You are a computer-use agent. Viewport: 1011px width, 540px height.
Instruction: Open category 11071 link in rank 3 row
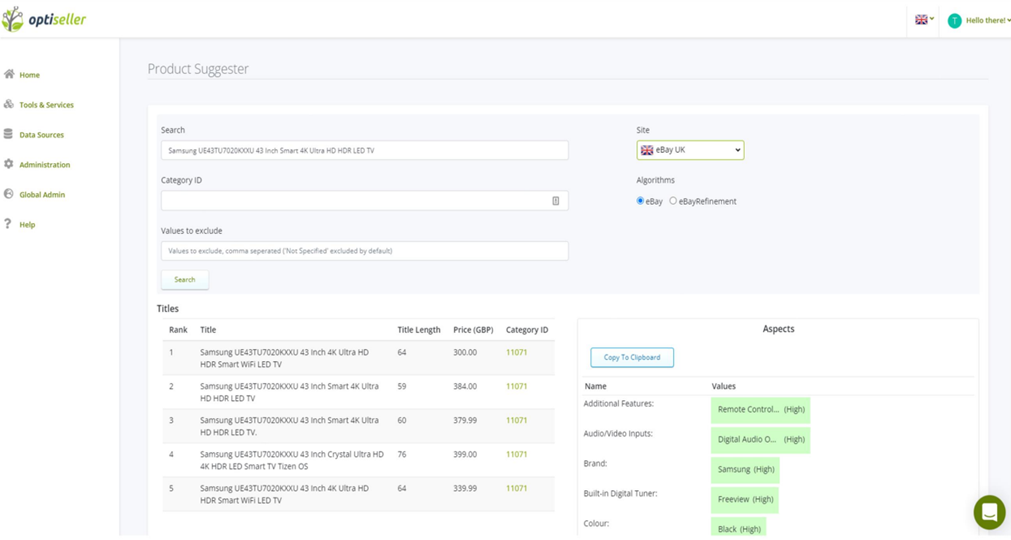(x=516, y=420)
